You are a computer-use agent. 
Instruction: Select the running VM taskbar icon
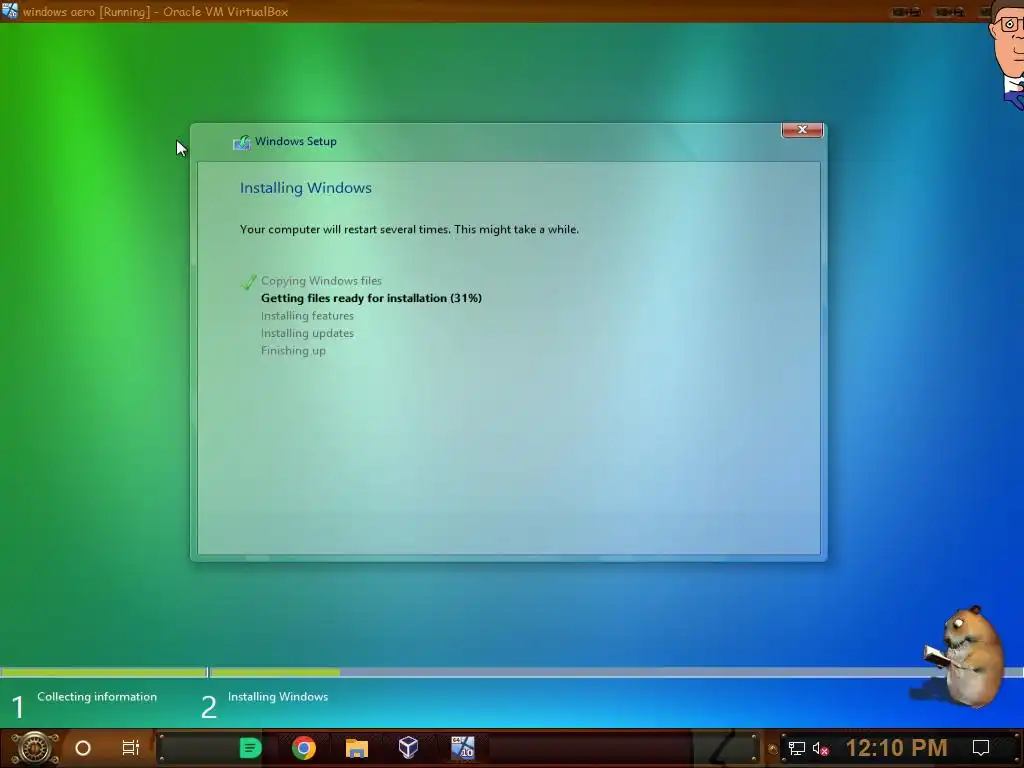pyautogui.click(x=462, y=748)
